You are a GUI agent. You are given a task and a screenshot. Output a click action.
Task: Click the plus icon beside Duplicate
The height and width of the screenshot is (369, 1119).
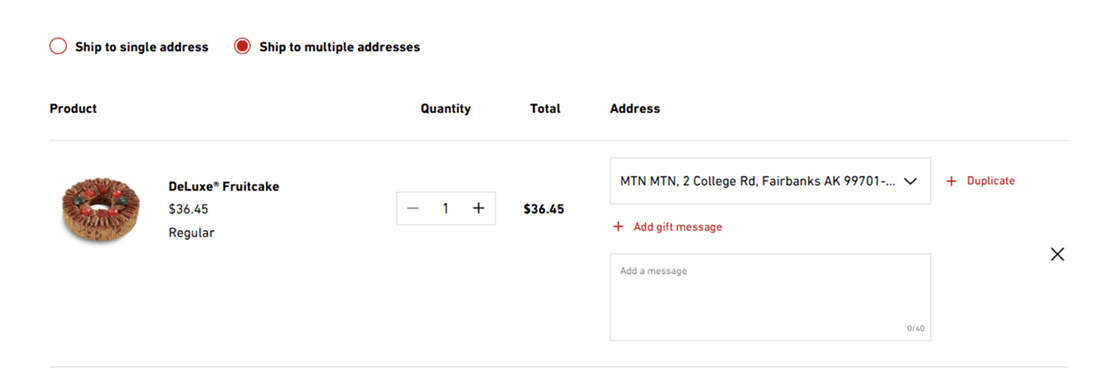pos(951,181)
